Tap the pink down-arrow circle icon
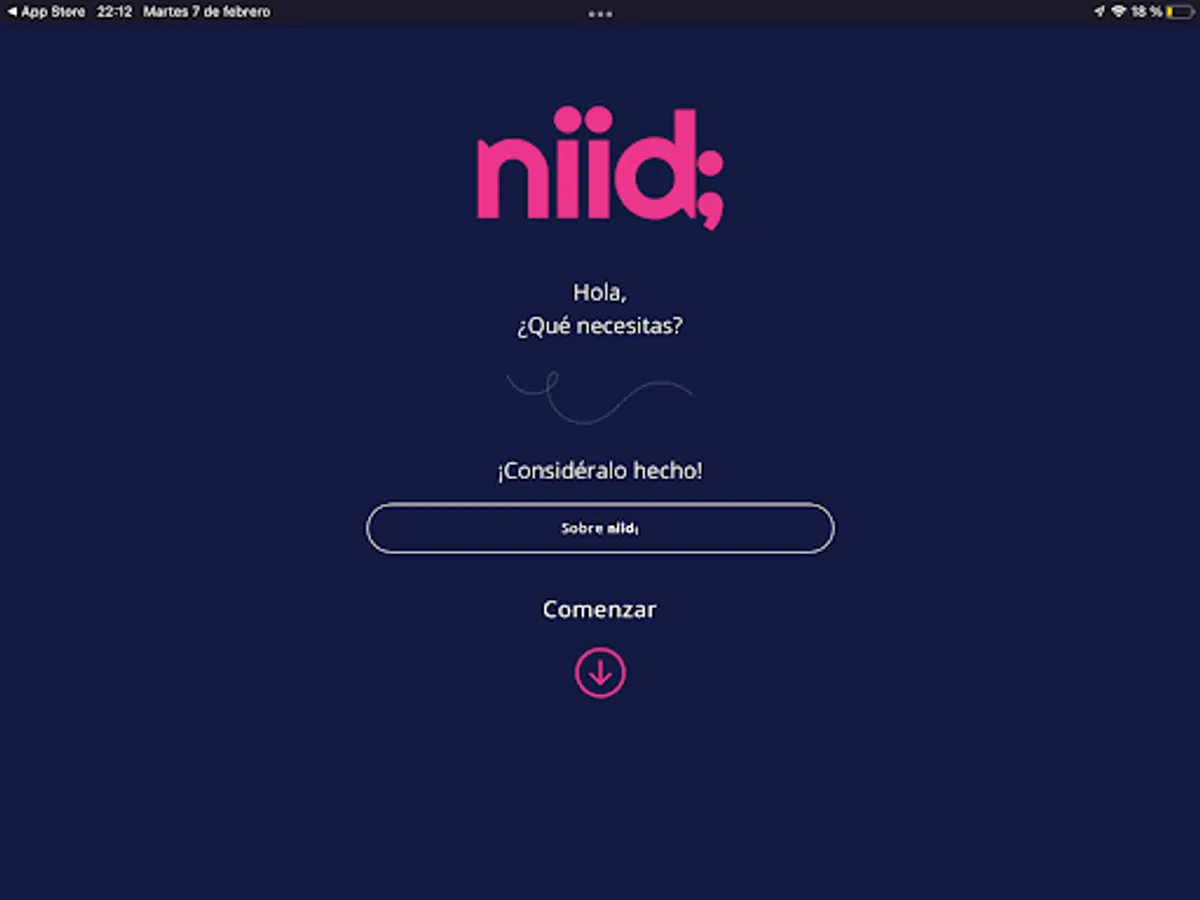The width and height of the screenshot is (1200, 900). coord(600,673)
